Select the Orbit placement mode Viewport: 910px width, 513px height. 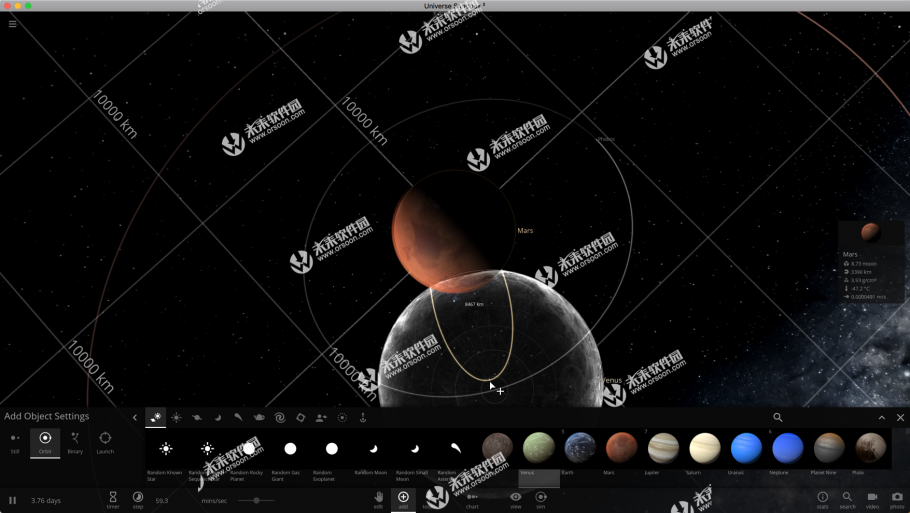(x=45, y=443)
